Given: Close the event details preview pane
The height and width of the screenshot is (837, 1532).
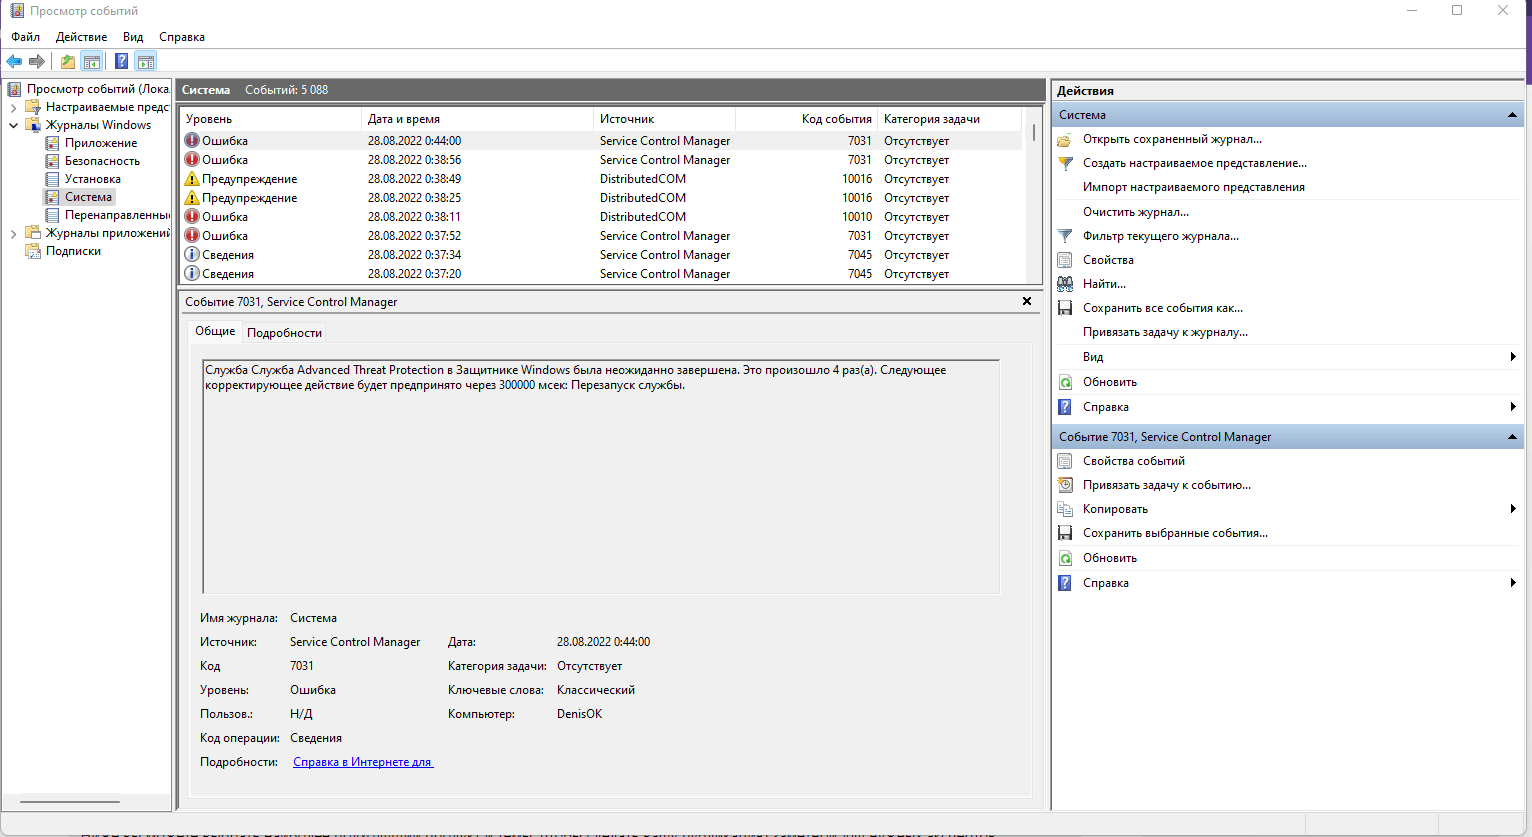Looking at the screenshot, I should click(x=1027, y=301).
